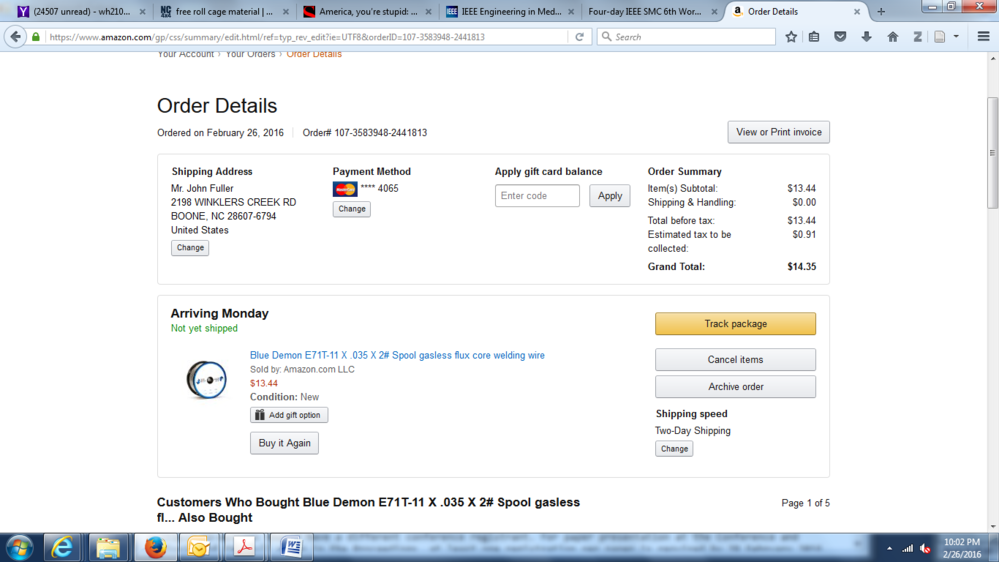Click the page document toolbar icon
The width and height of the screenshot is (999, 562).
pyautogui.click(x=940, y=37)
